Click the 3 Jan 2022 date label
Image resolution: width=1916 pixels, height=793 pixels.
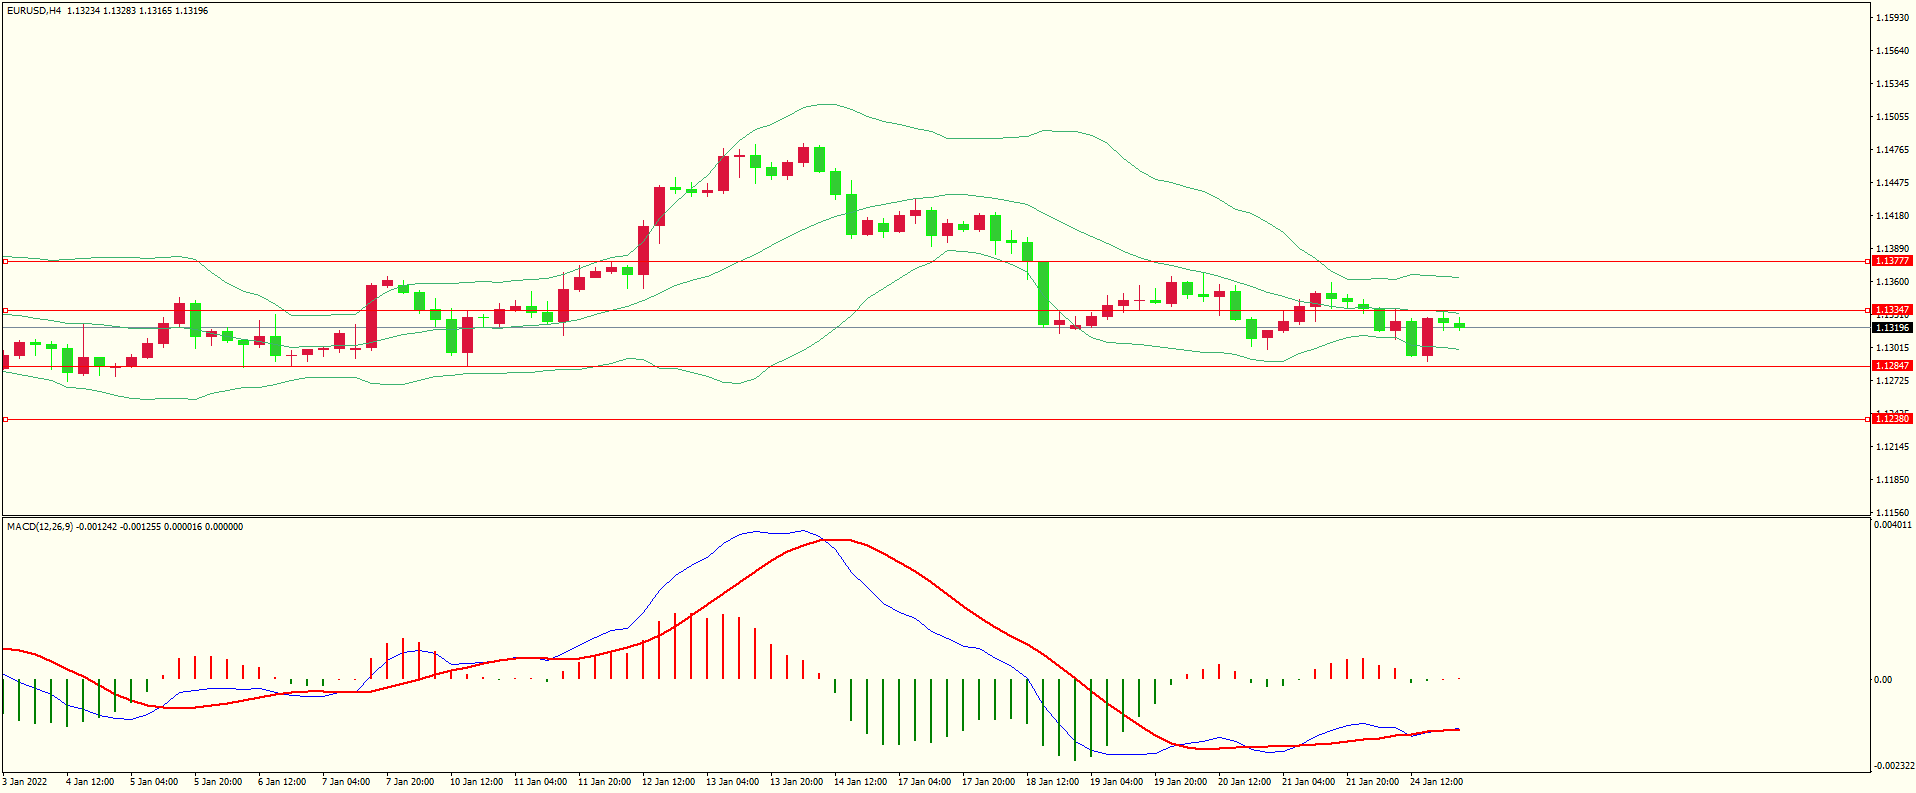[x=25, y=782]
